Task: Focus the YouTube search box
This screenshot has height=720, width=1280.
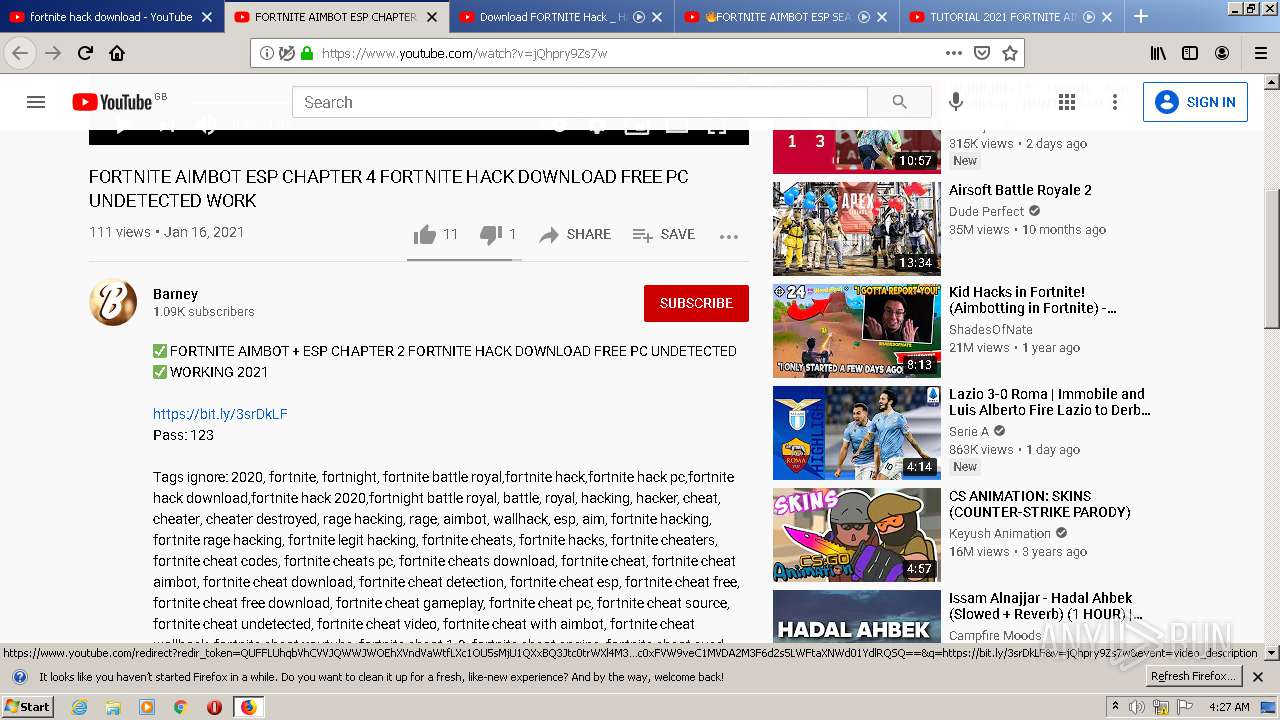Action: (580, 102)
